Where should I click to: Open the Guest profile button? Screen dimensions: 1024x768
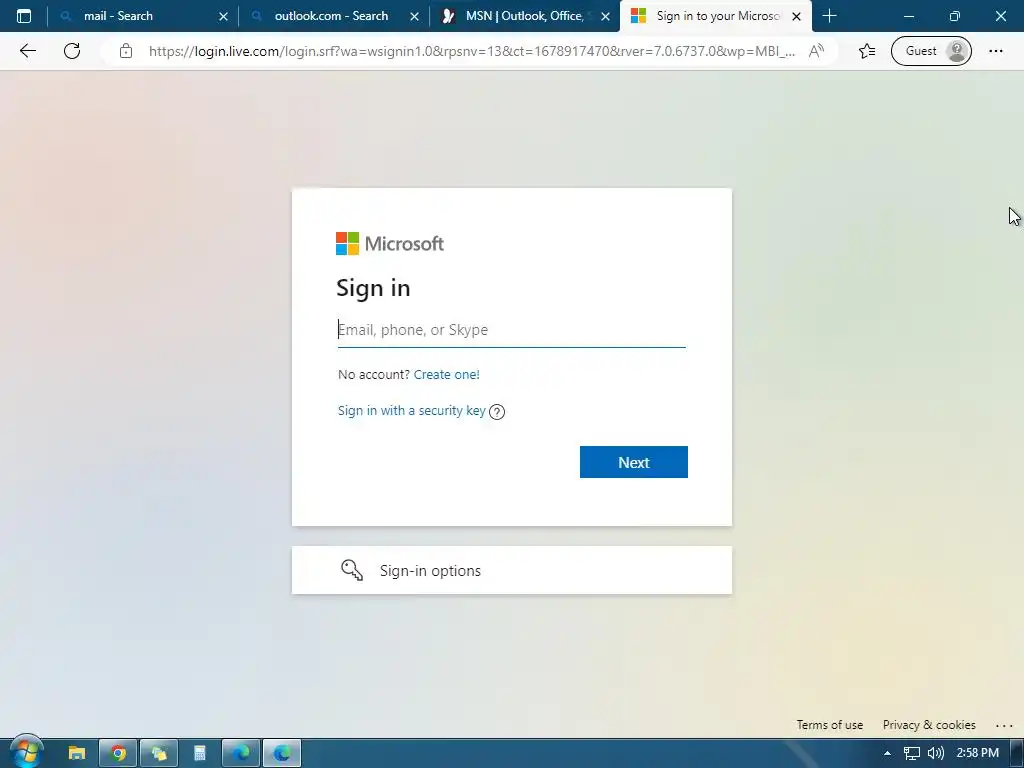point(931,51)
